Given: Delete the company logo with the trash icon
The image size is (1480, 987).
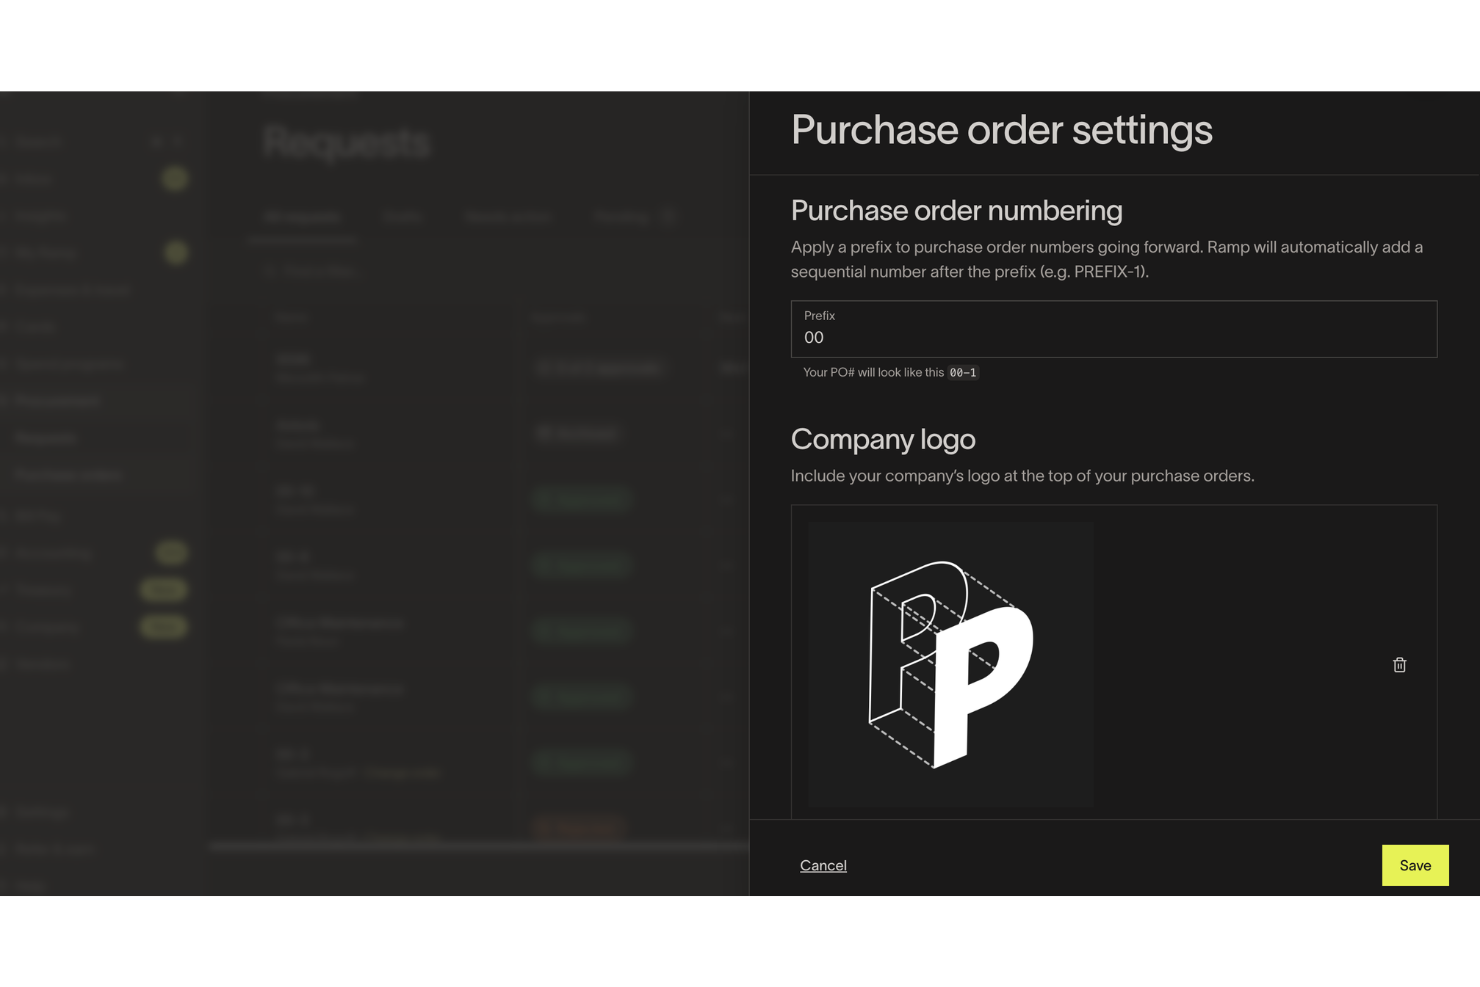Looking at the screenshot, I should pos(1399,665).
